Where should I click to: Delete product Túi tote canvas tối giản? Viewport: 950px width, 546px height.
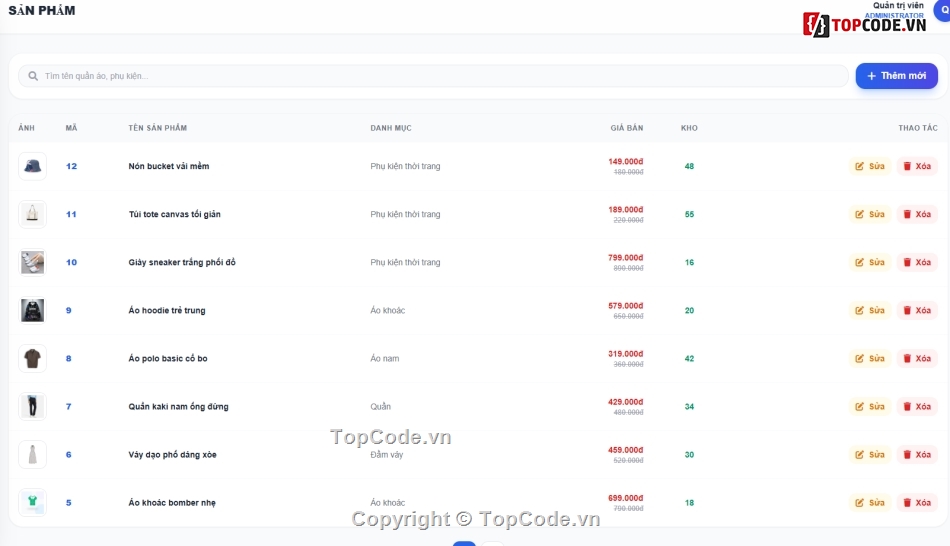(x=917, y=214)
